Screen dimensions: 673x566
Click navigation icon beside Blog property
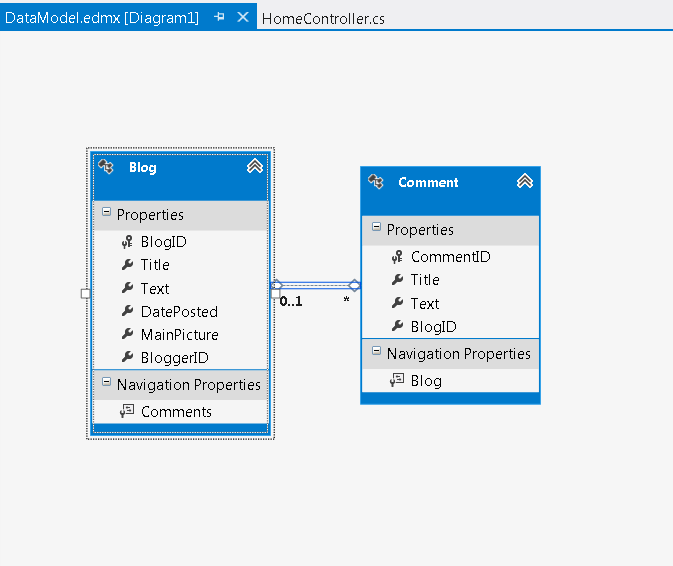point(397,380)
